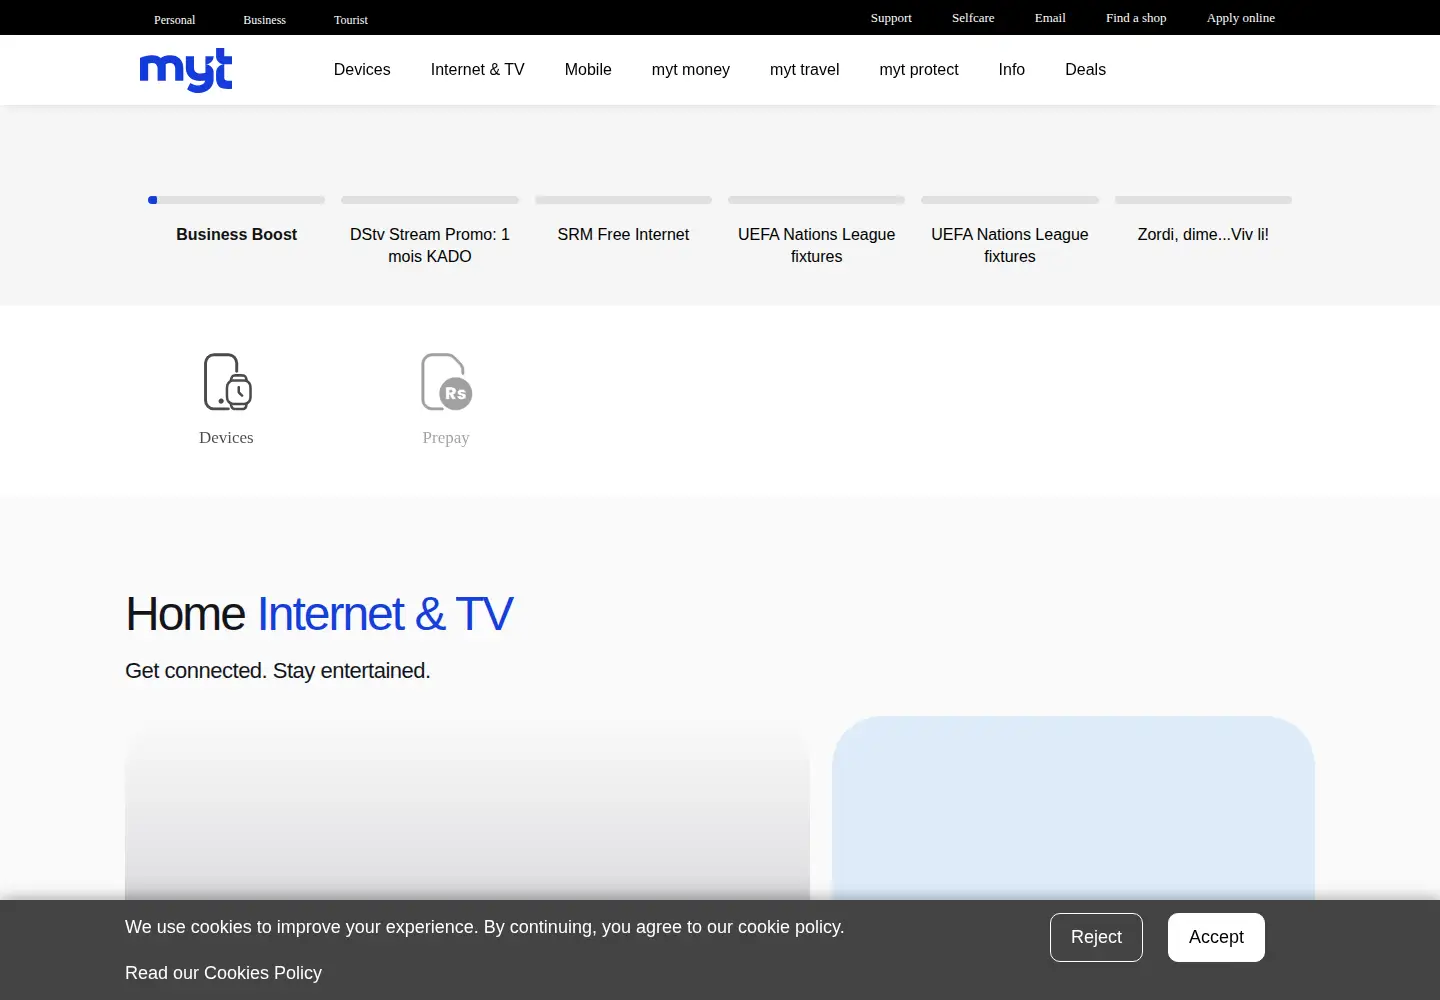Click the progress bar above Zordi, dime...Viv li!
Screen dimensions: 1440x1000
(x=1203, y=200)
